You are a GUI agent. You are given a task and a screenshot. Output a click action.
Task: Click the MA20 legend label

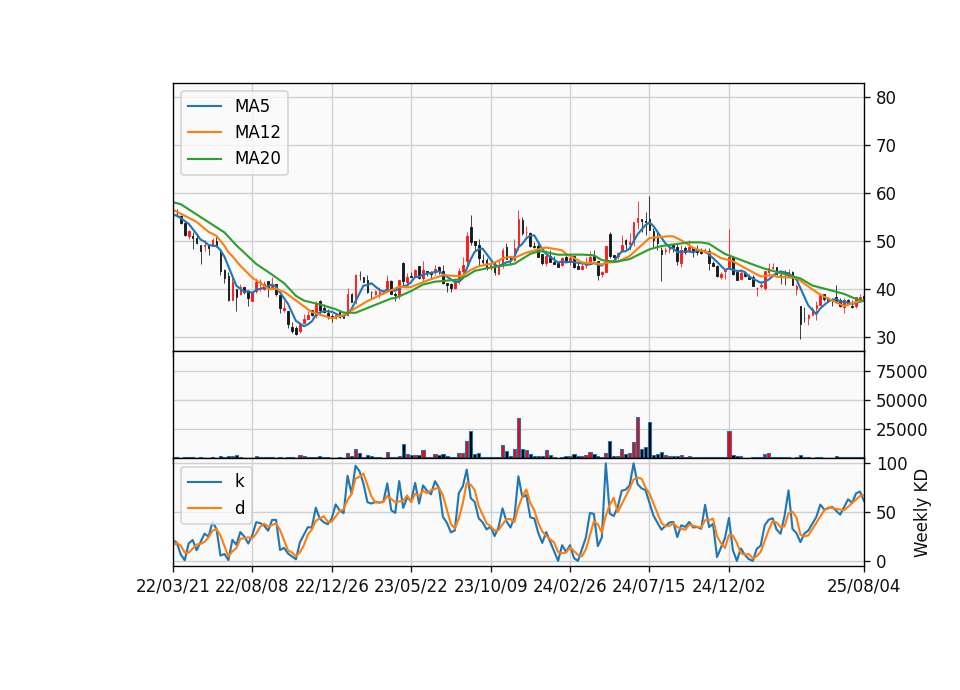click(257, 159)
